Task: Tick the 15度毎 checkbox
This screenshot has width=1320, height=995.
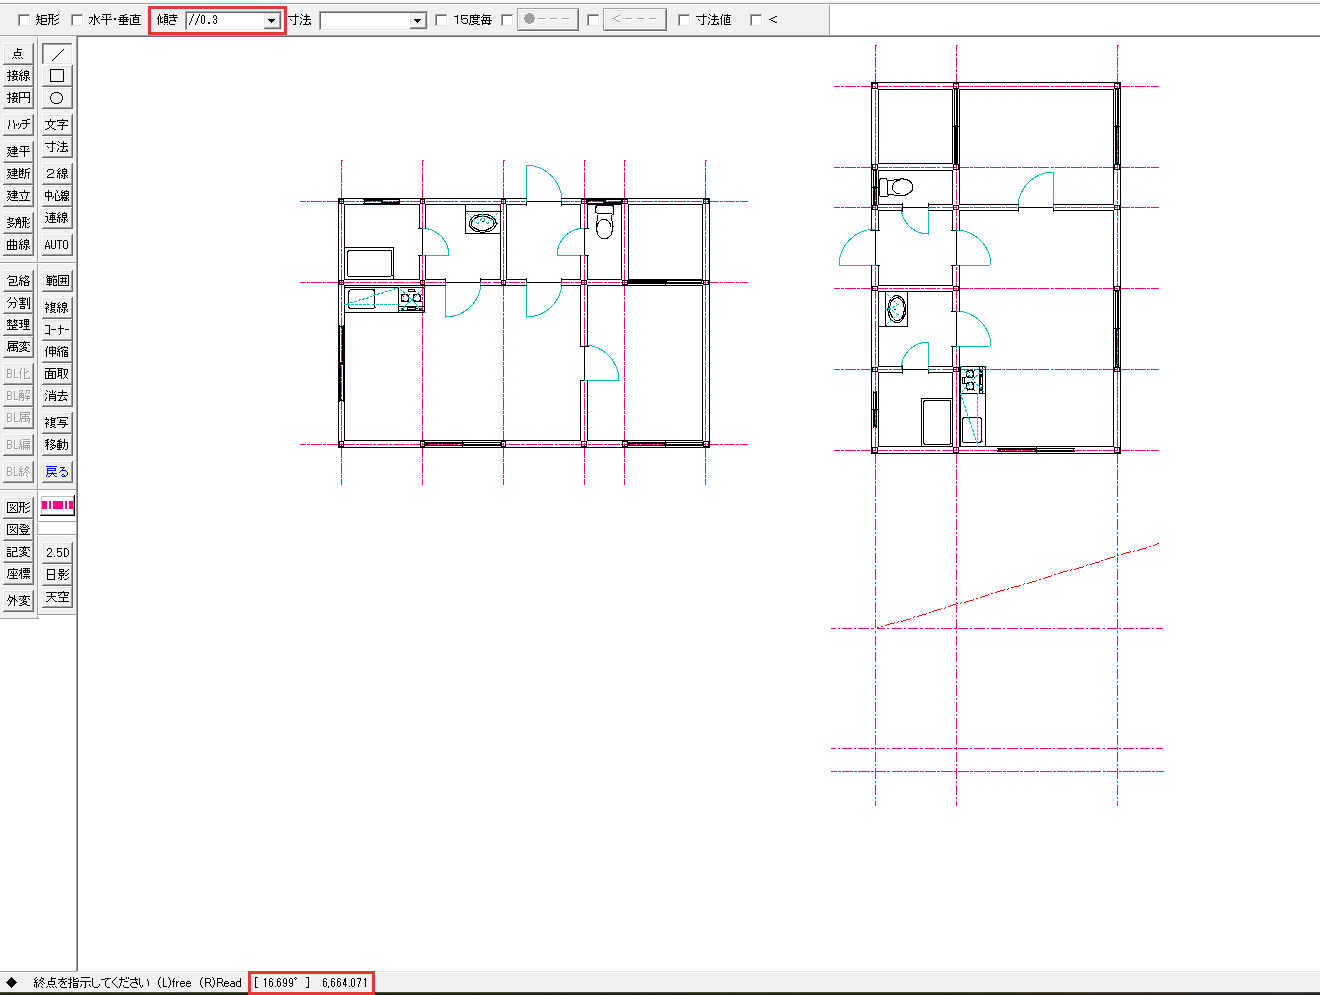Action: 441,20
